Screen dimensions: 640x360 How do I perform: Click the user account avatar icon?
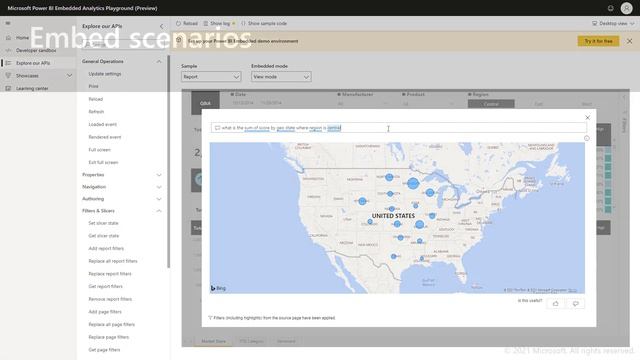[x=626, y=8]
